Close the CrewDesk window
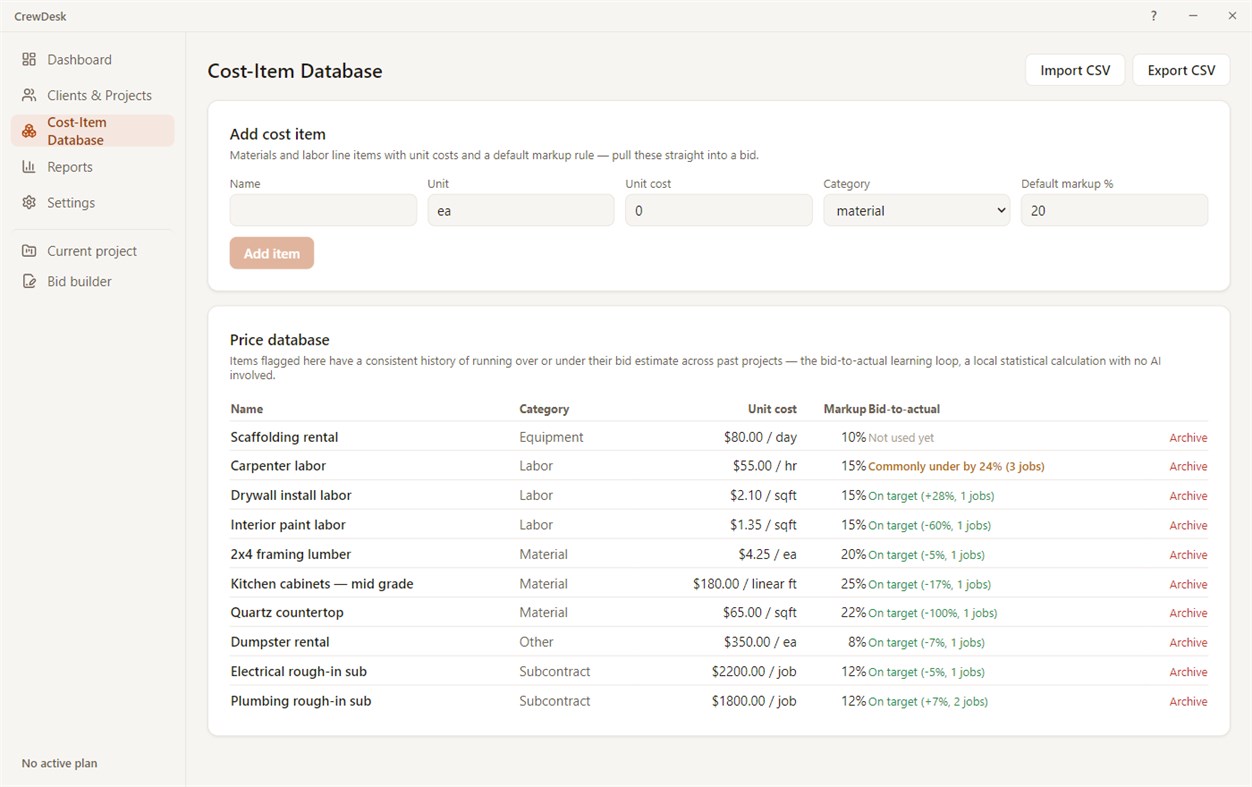 tap(1232, 16)
